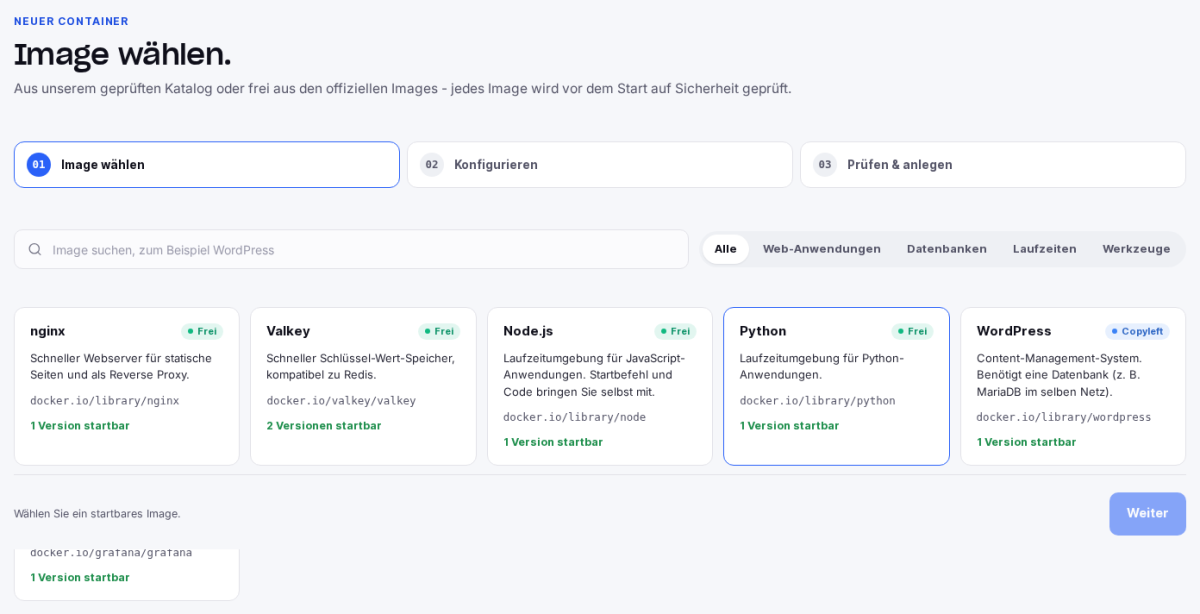Click '1 Version startbar' on grafana card
Screen dimensions: 1200x614
pos(80,577)
